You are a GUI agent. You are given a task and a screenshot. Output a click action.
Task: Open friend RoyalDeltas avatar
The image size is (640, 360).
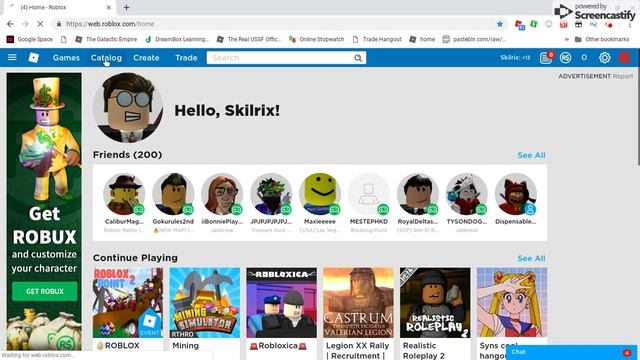click(418, 194)
